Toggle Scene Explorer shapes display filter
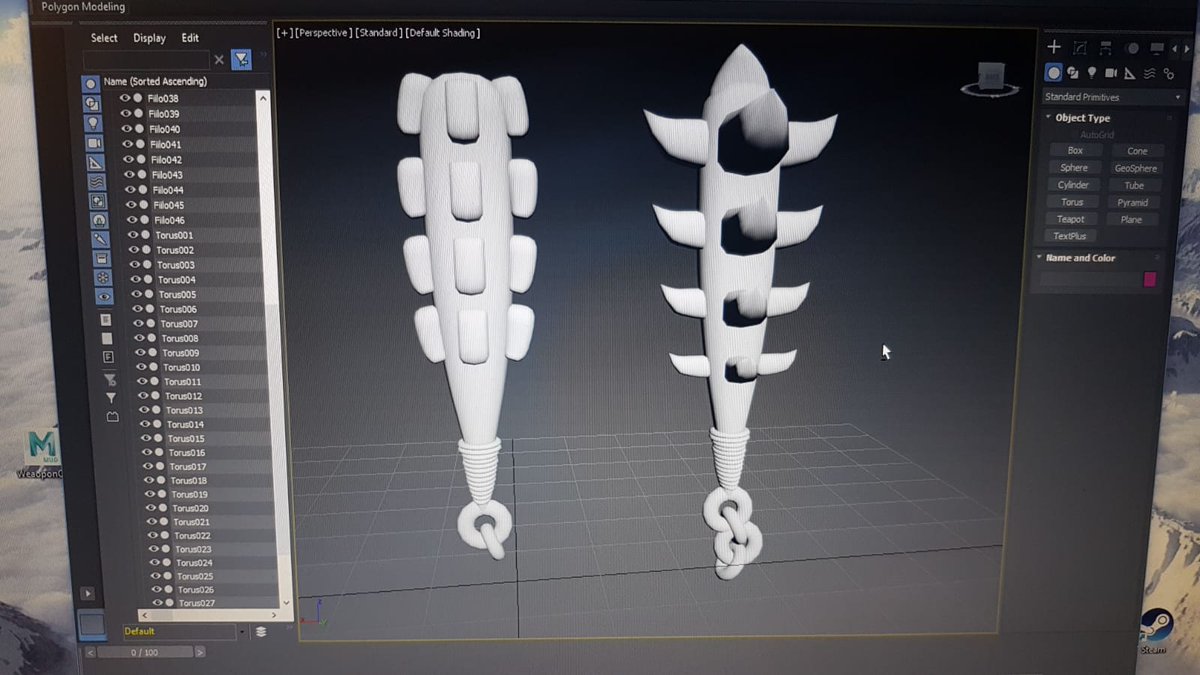Viewport: 1200px width, 675px height. tap(92, 103)
